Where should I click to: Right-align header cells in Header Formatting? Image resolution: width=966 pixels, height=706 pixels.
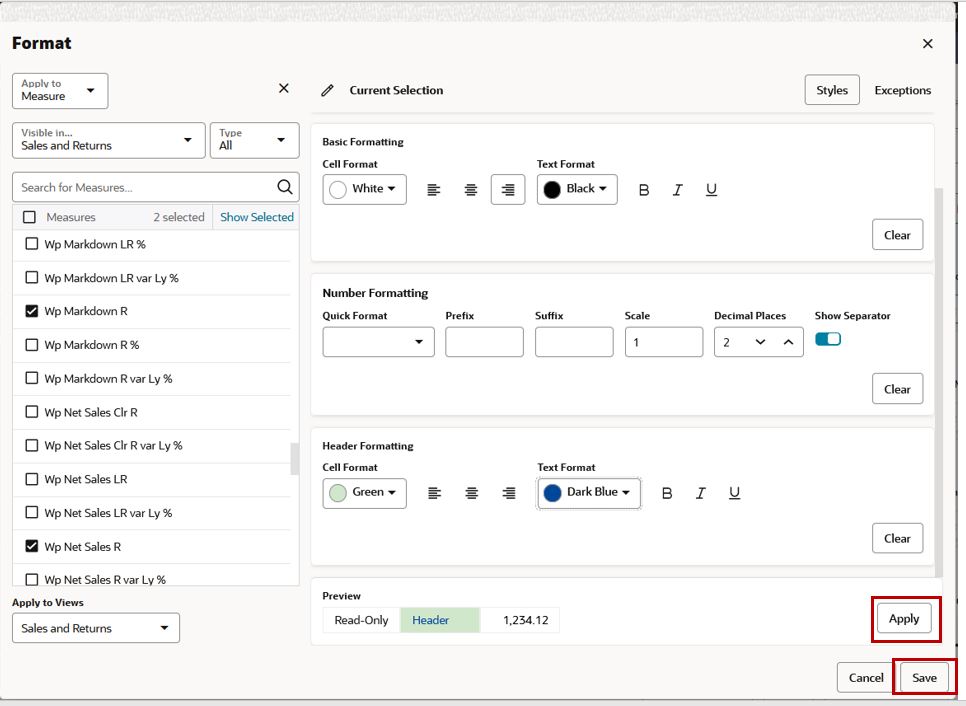(x=509, y=493)
